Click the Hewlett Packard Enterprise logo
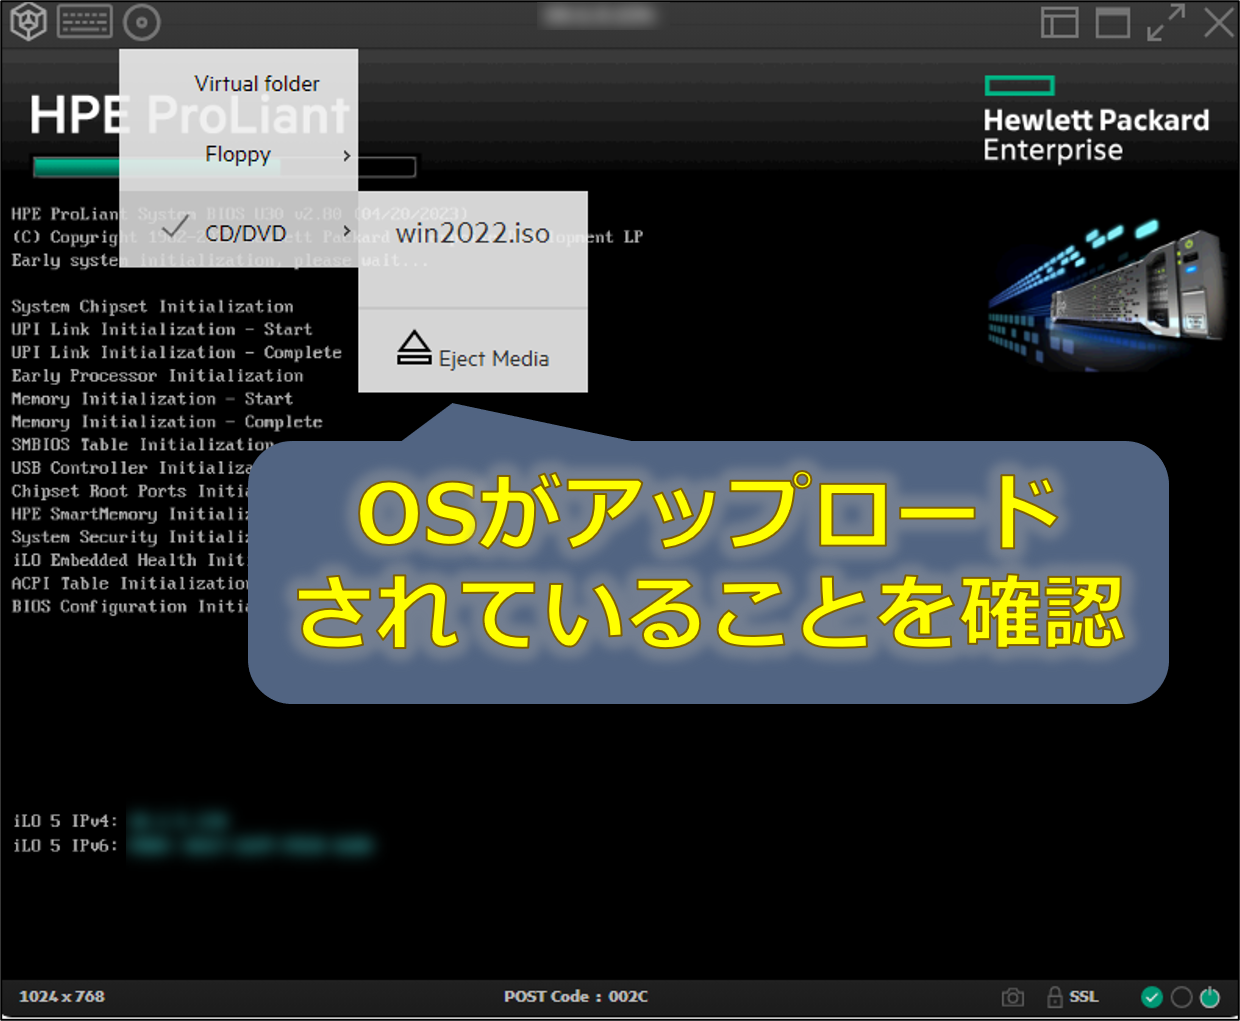 point(1096,120)
